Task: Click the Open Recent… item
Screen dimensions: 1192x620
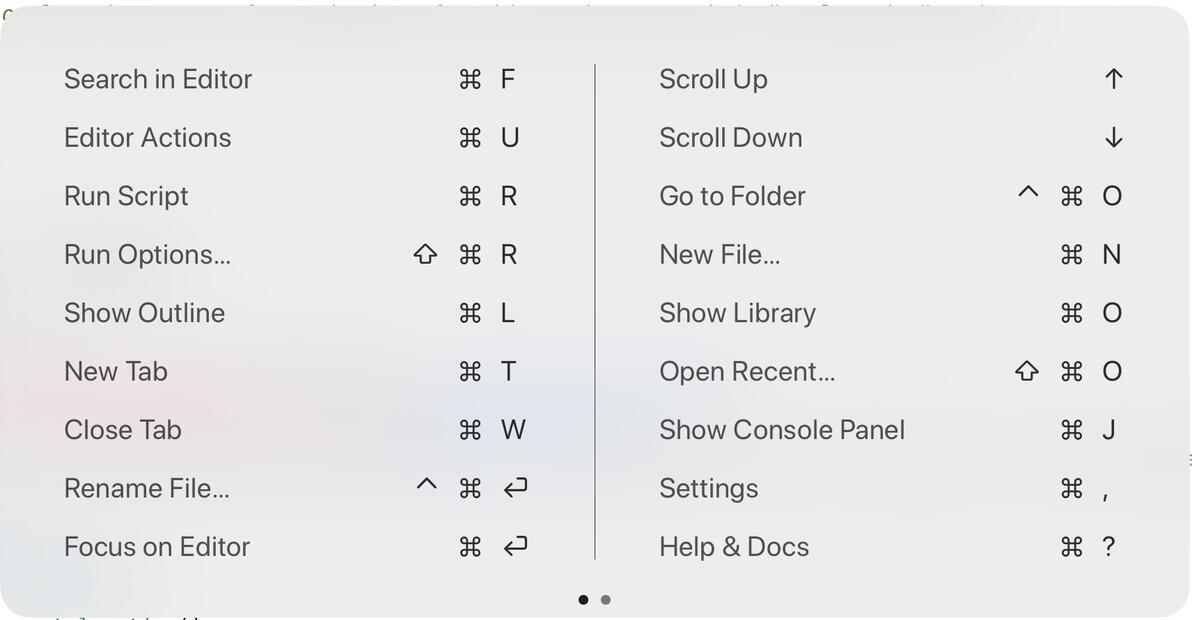Action: click(747, 372)
